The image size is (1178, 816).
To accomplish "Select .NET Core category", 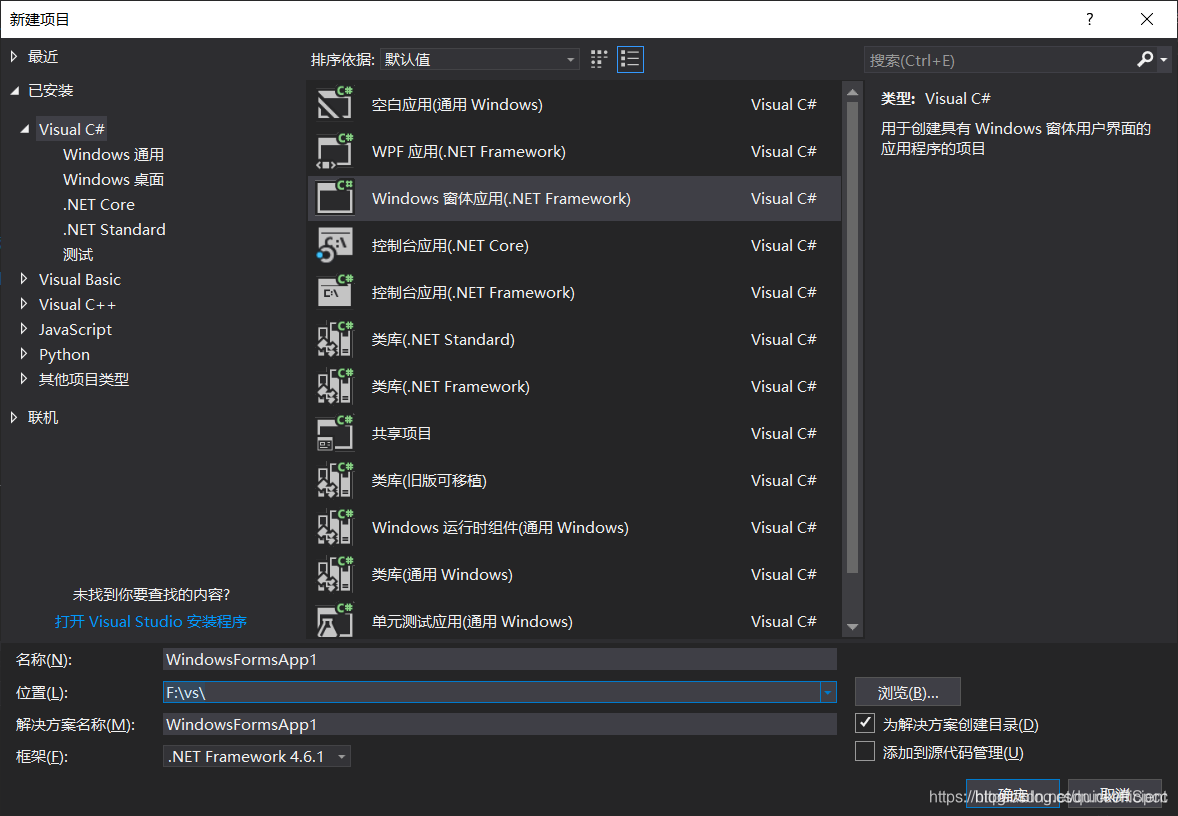I will pos(99,204).
